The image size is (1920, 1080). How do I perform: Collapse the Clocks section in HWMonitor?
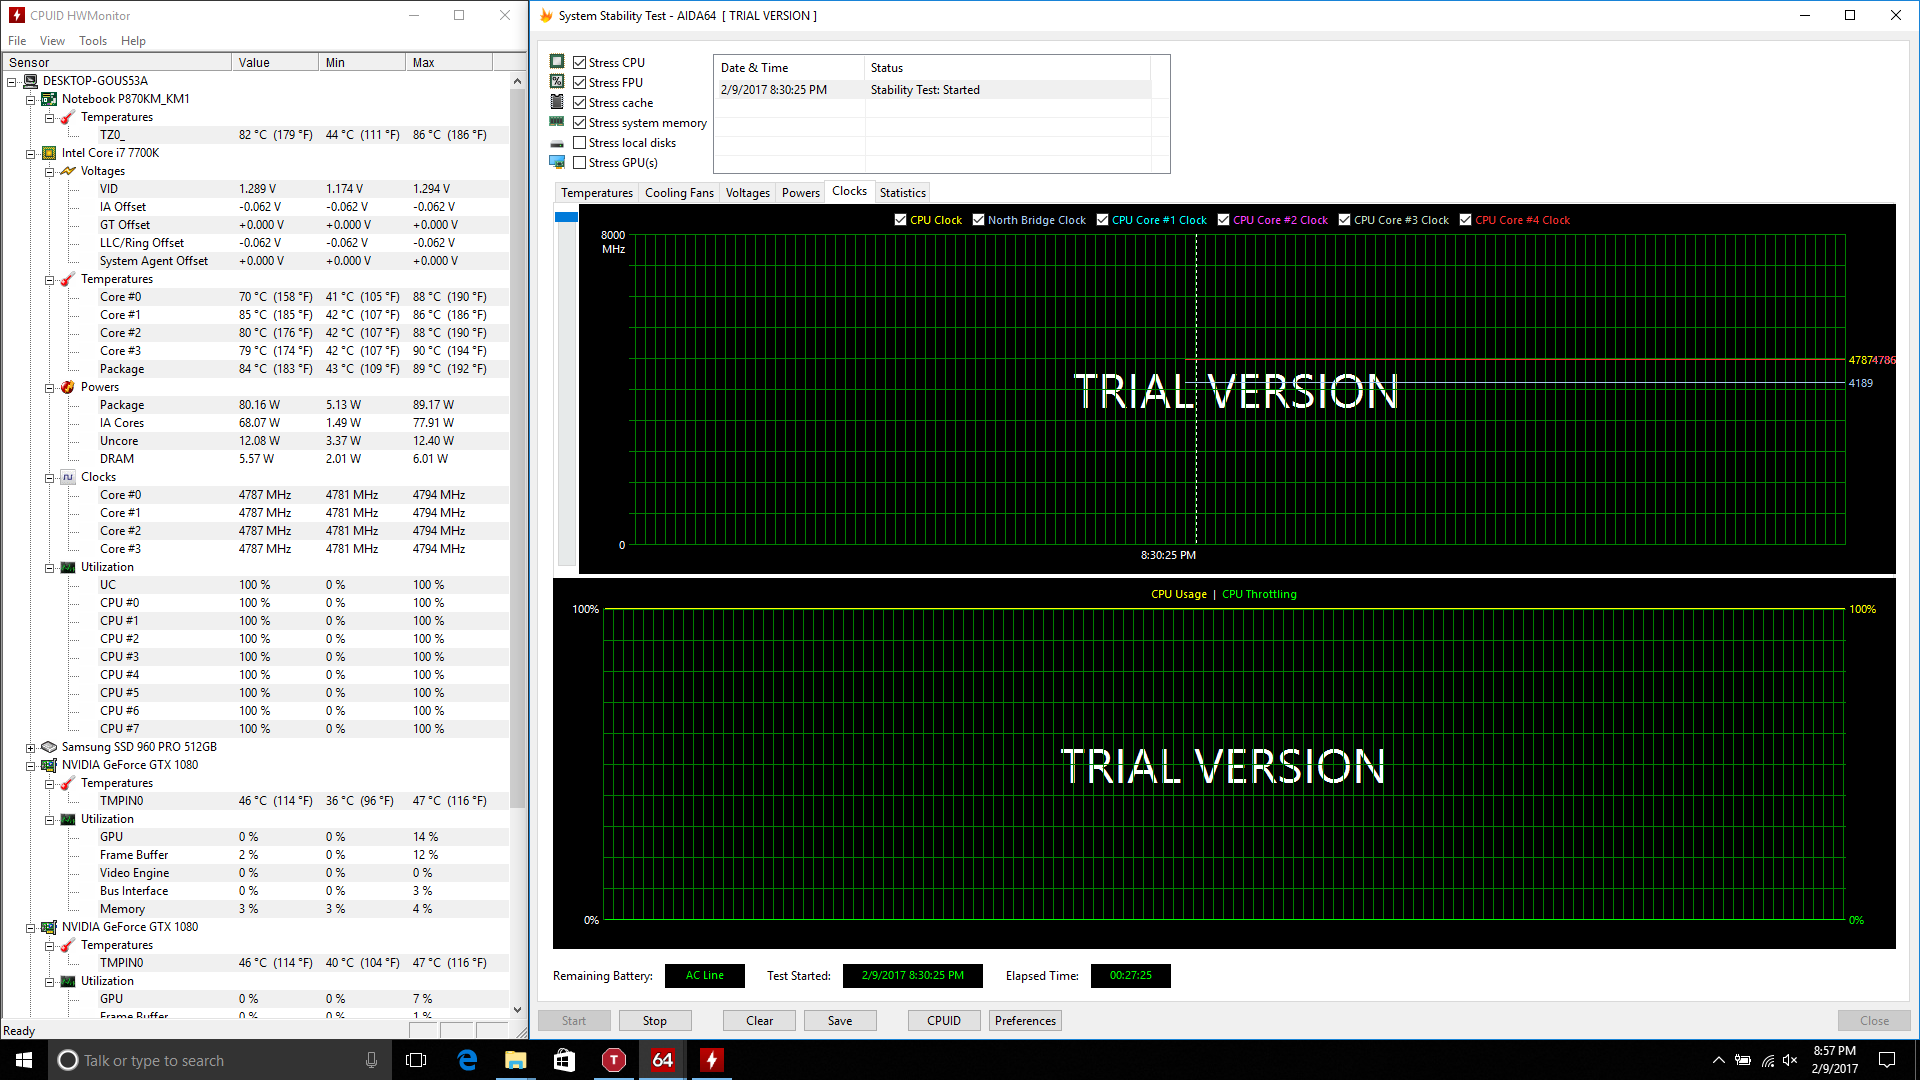pyautogui.click(x=50, y=478)
